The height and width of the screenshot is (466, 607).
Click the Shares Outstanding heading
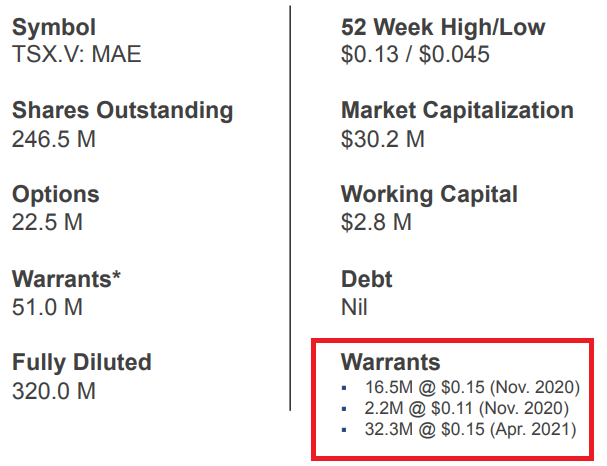123,111
